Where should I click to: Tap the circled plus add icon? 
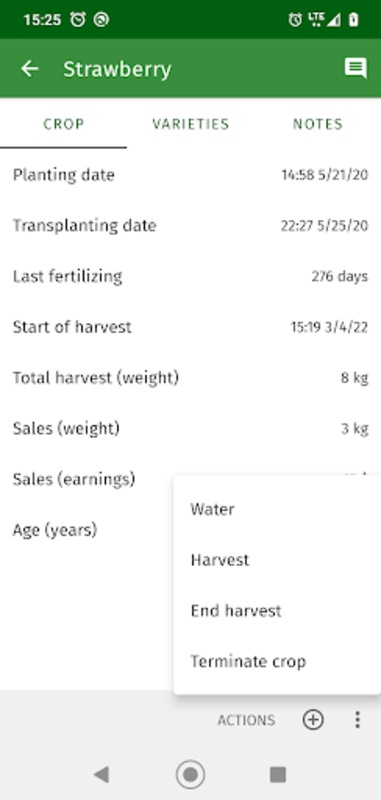click(x=313, y=720)
